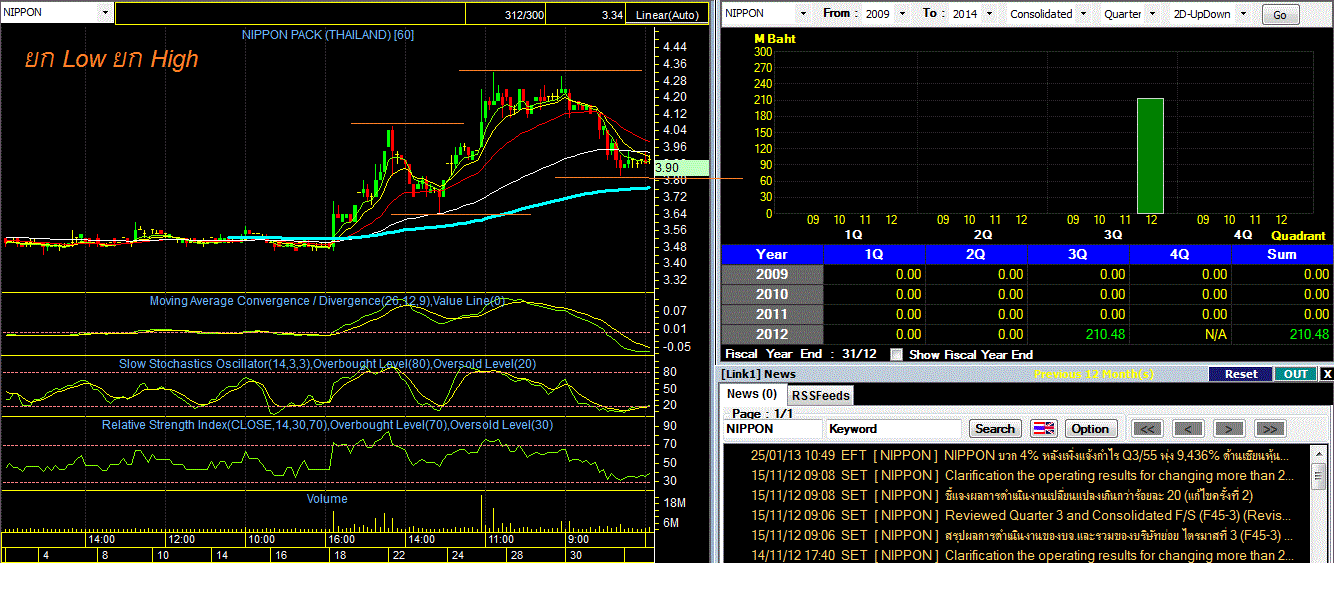Click the 4Q column header in the table
The height and width of the screenshot is (601, 1334).
(1180, 254)
